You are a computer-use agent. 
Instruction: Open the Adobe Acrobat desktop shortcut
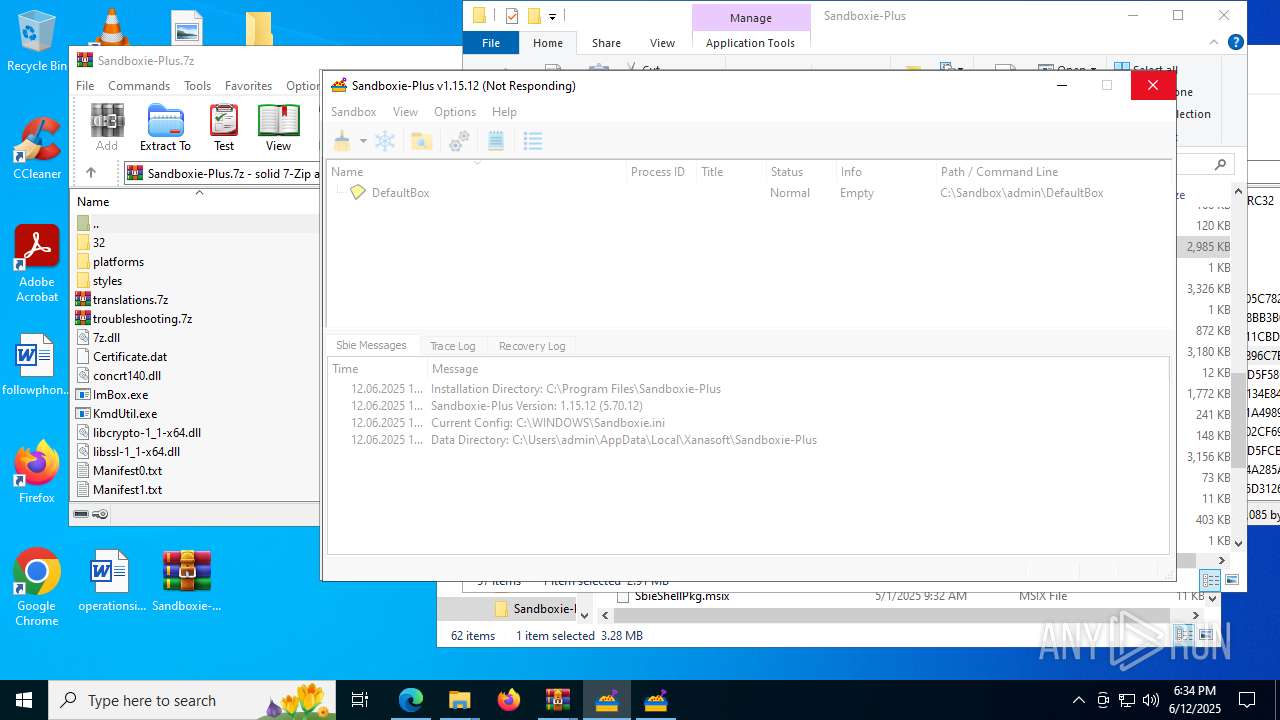pos(37,264)
